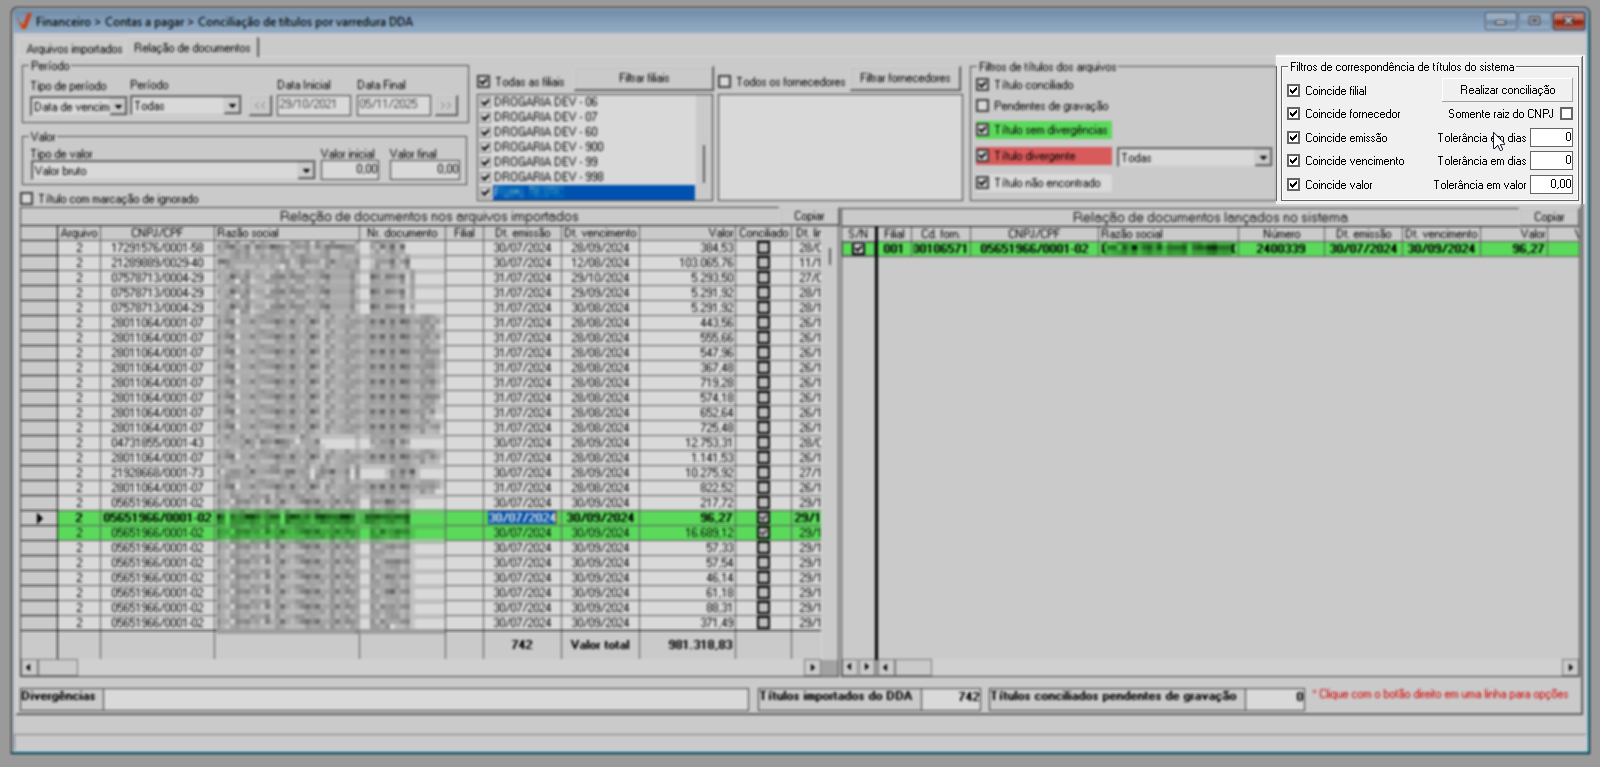
Task: Click the '>>' next period button
Action: coord(445,106)
